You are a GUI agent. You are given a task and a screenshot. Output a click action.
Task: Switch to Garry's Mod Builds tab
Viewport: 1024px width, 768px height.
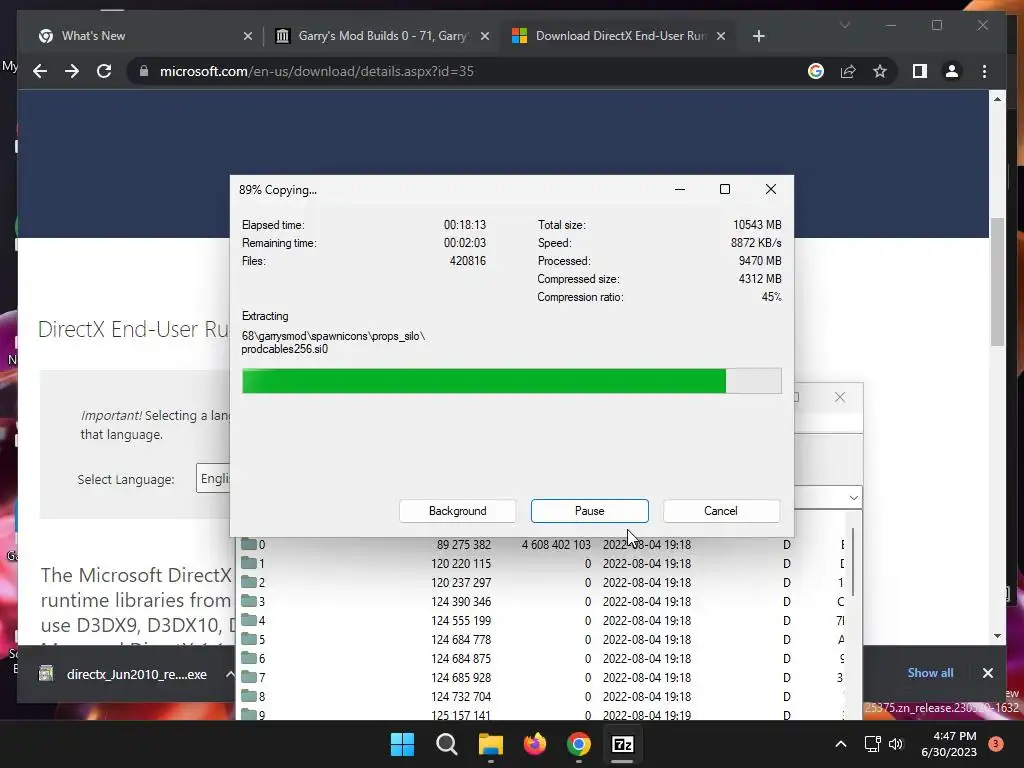point(382,36)
